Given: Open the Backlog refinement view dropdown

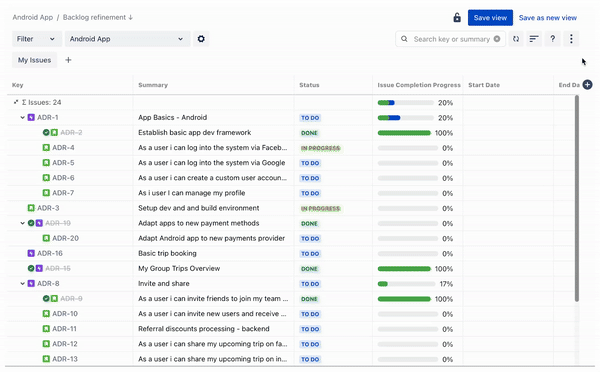Looking at the screenshot, I should 98,17.
